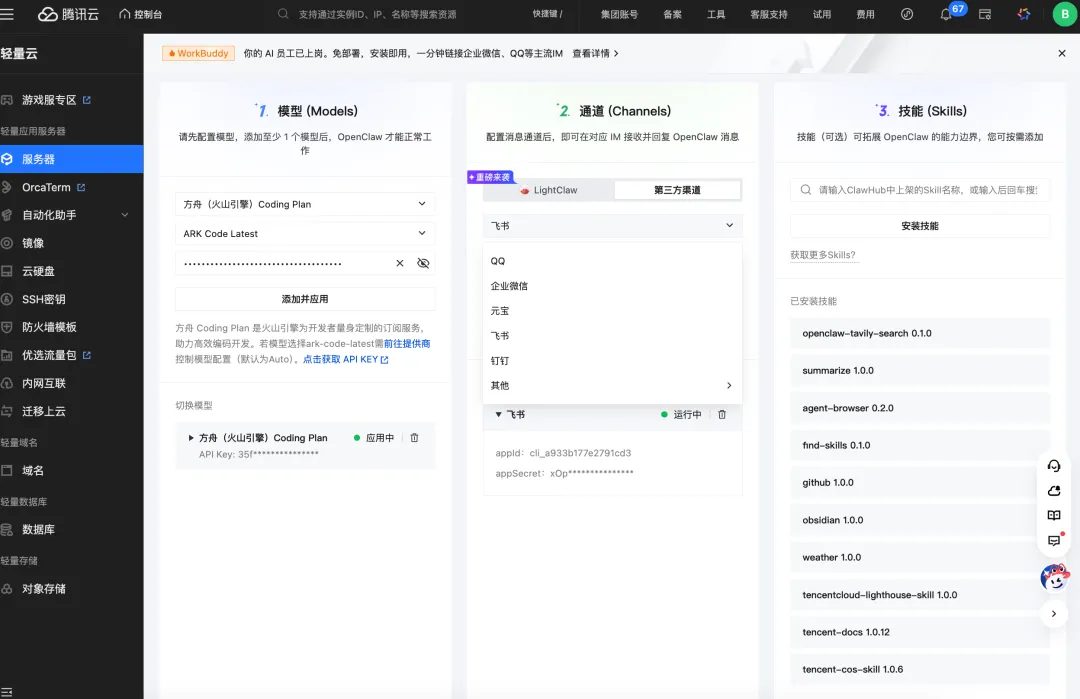Select 企业微信 from channel list
This screenshot has height=699, width=1080.
coord(612,286)
